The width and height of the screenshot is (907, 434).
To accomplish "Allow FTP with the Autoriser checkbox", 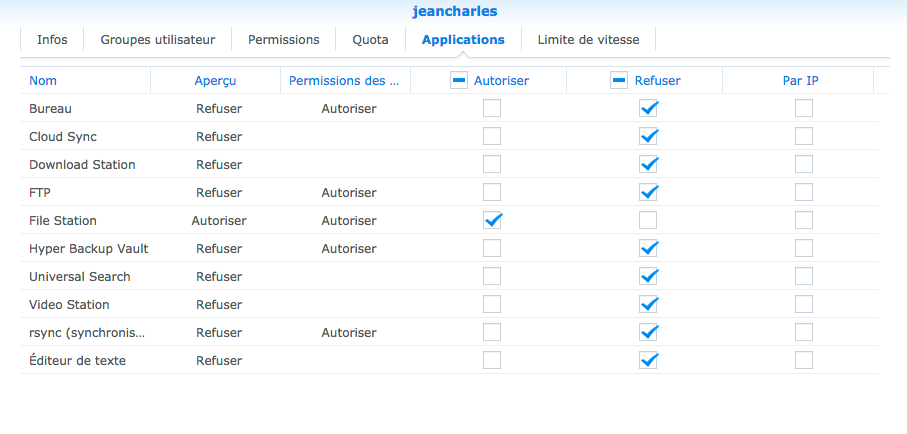I will click(492, 192).
